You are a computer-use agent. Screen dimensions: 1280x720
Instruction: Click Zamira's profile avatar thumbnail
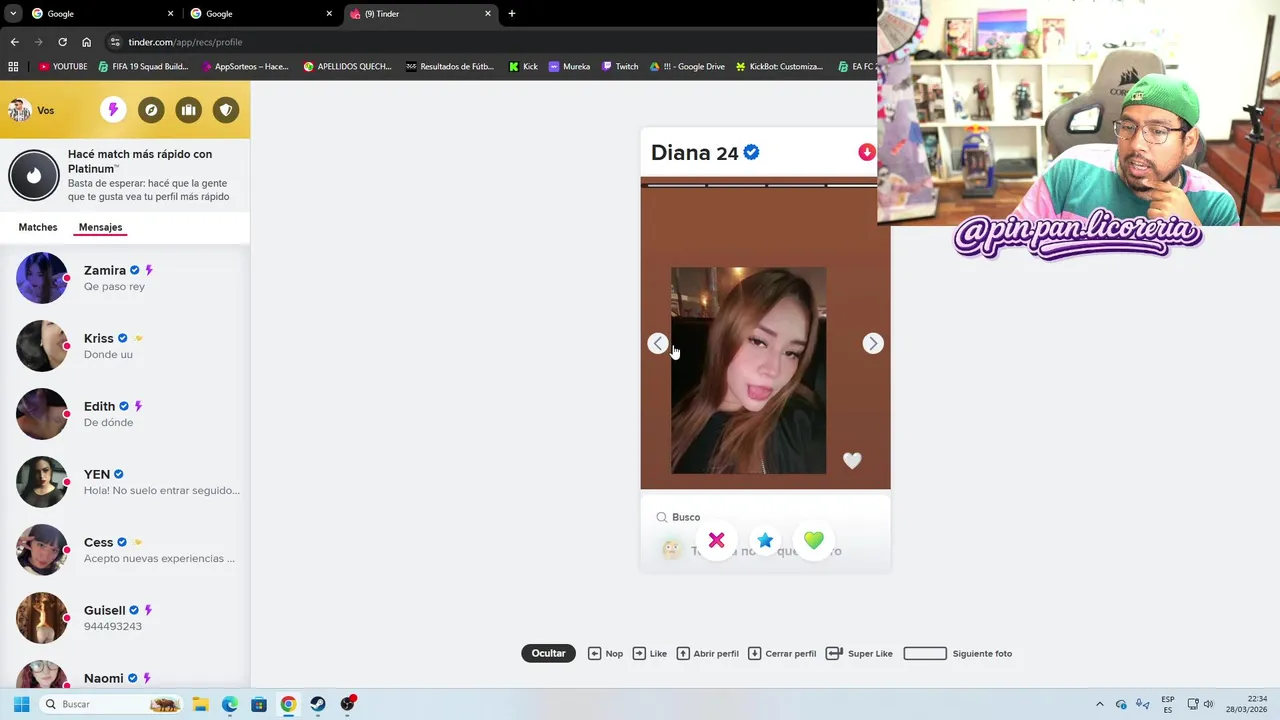pos(42,278)
